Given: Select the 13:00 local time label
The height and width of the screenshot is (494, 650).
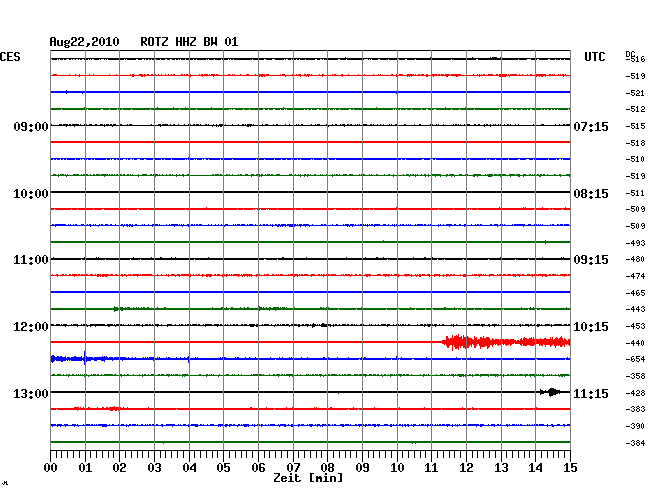Looking at the screenshot, I should (x=31, y=393).
